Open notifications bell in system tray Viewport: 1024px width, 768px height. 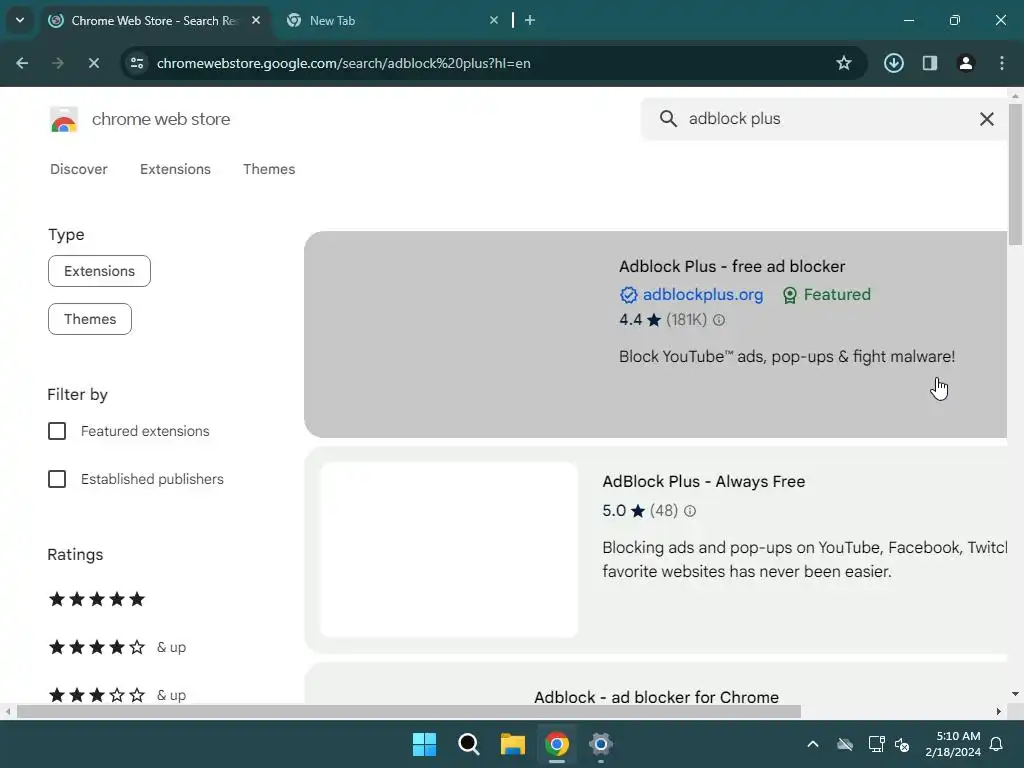coord(997,744)
